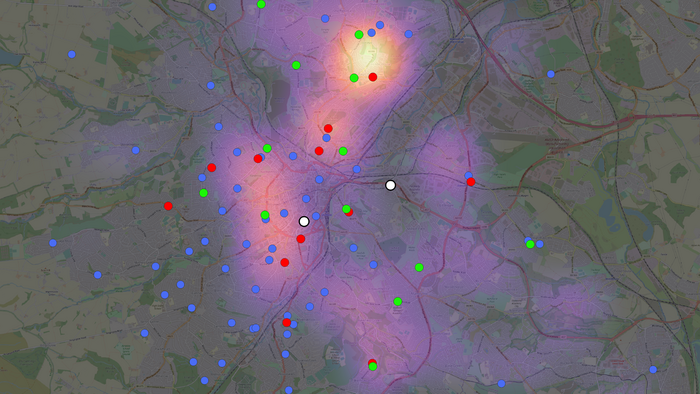Click the southernmost green marker overlapping a red one

pyautogui.click(x=373, y=366)
